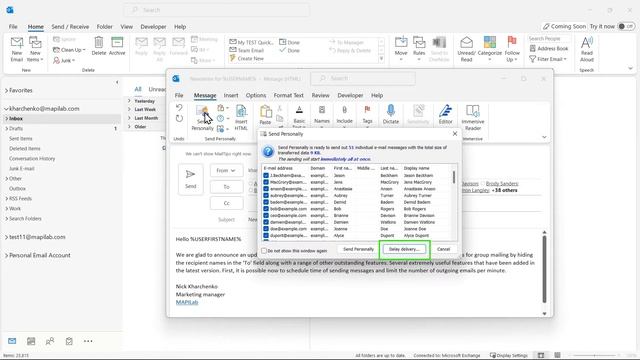Open Tasks view icon in navigation bar
The image size is (640, 360).
pyautogui.click(x=69, y=341)
